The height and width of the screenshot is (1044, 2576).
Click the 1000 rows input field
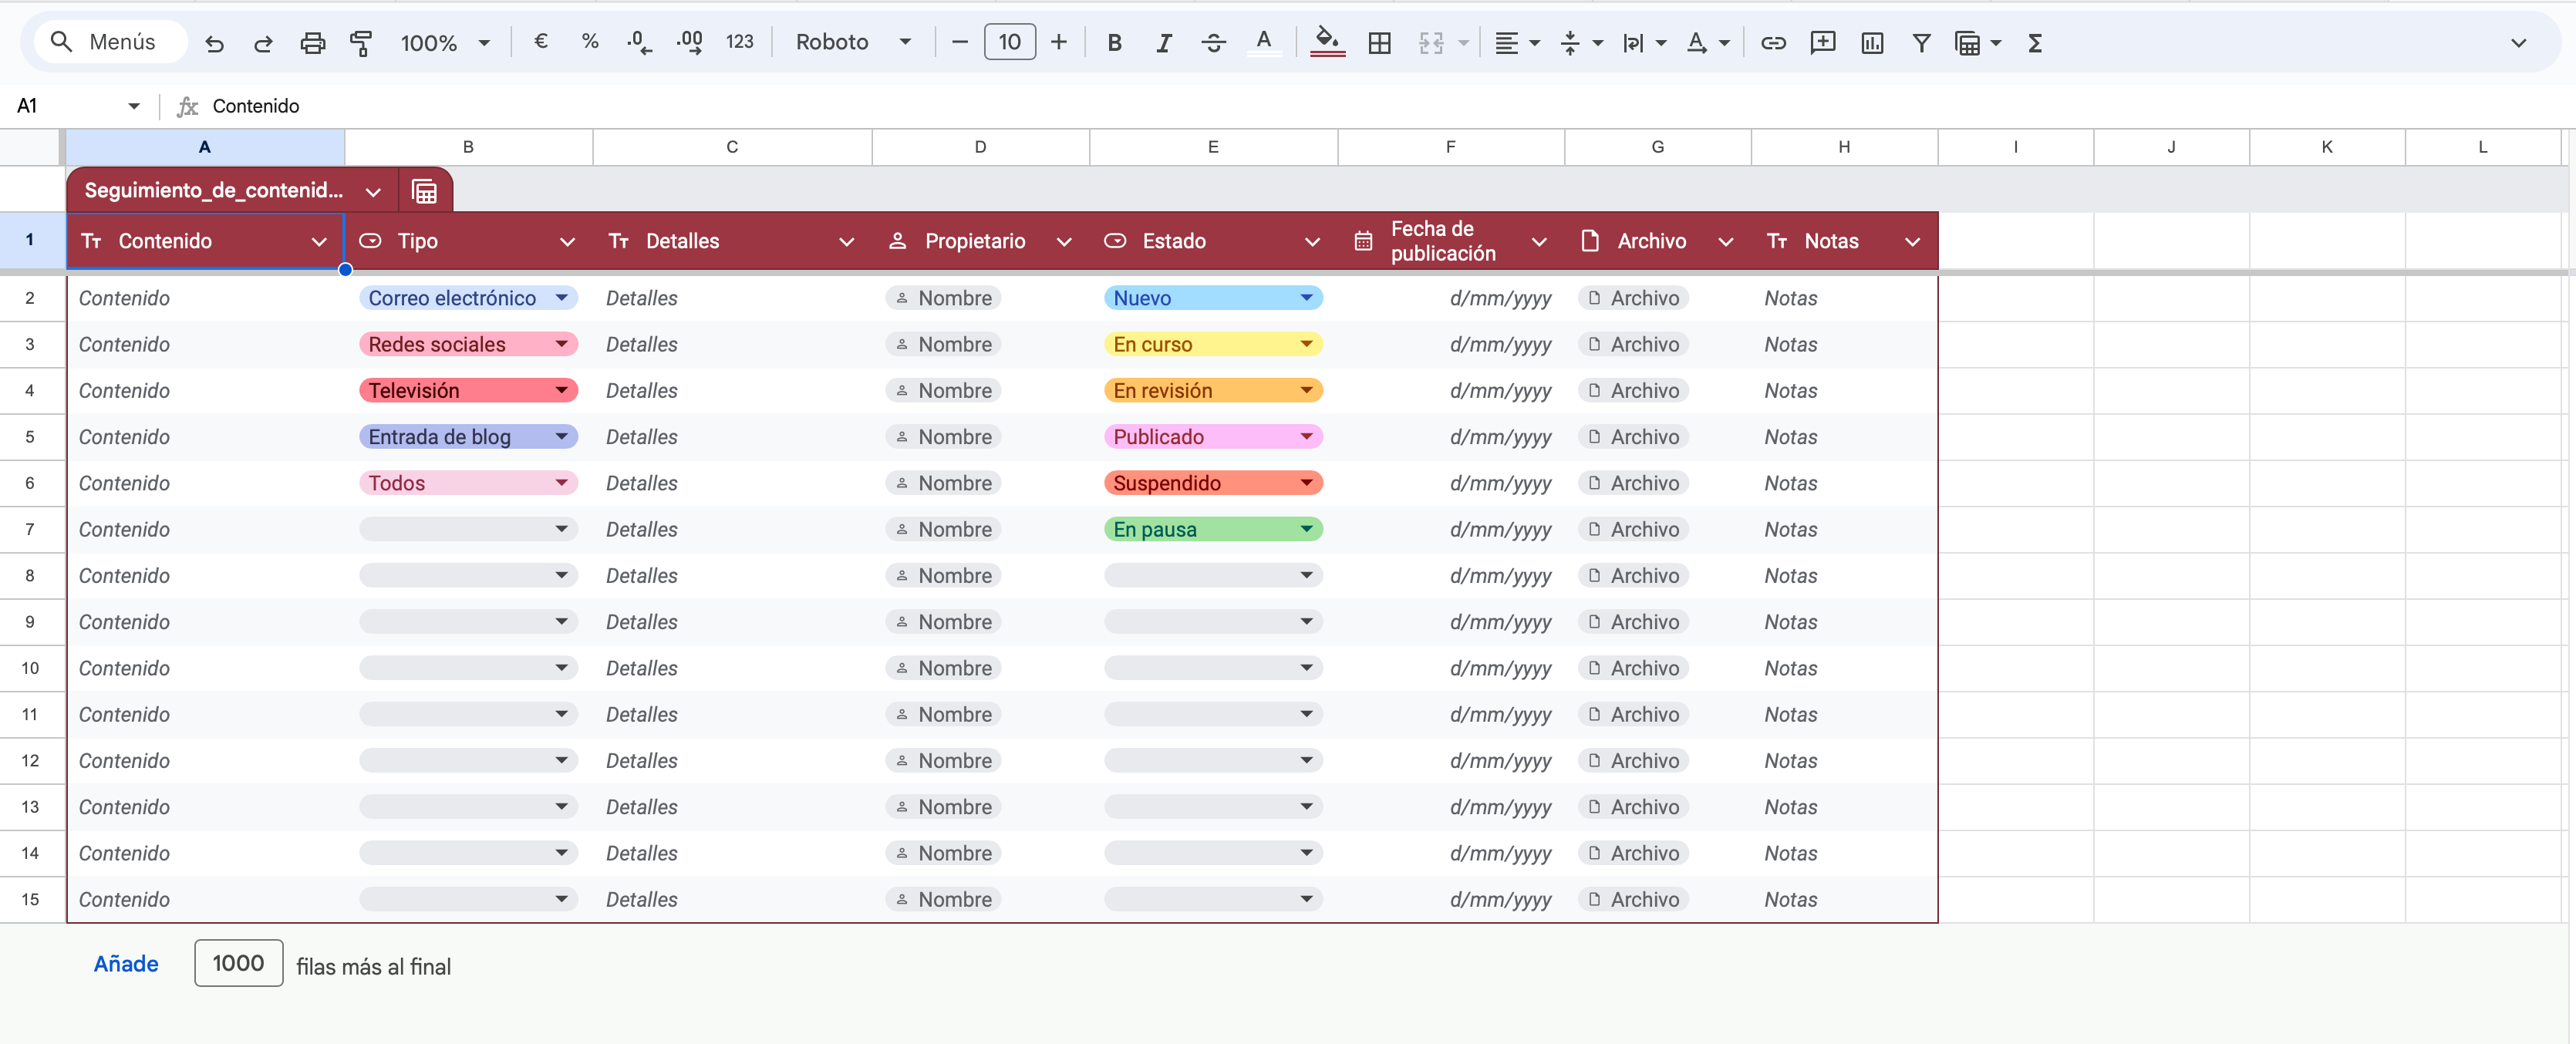point(238,963)
